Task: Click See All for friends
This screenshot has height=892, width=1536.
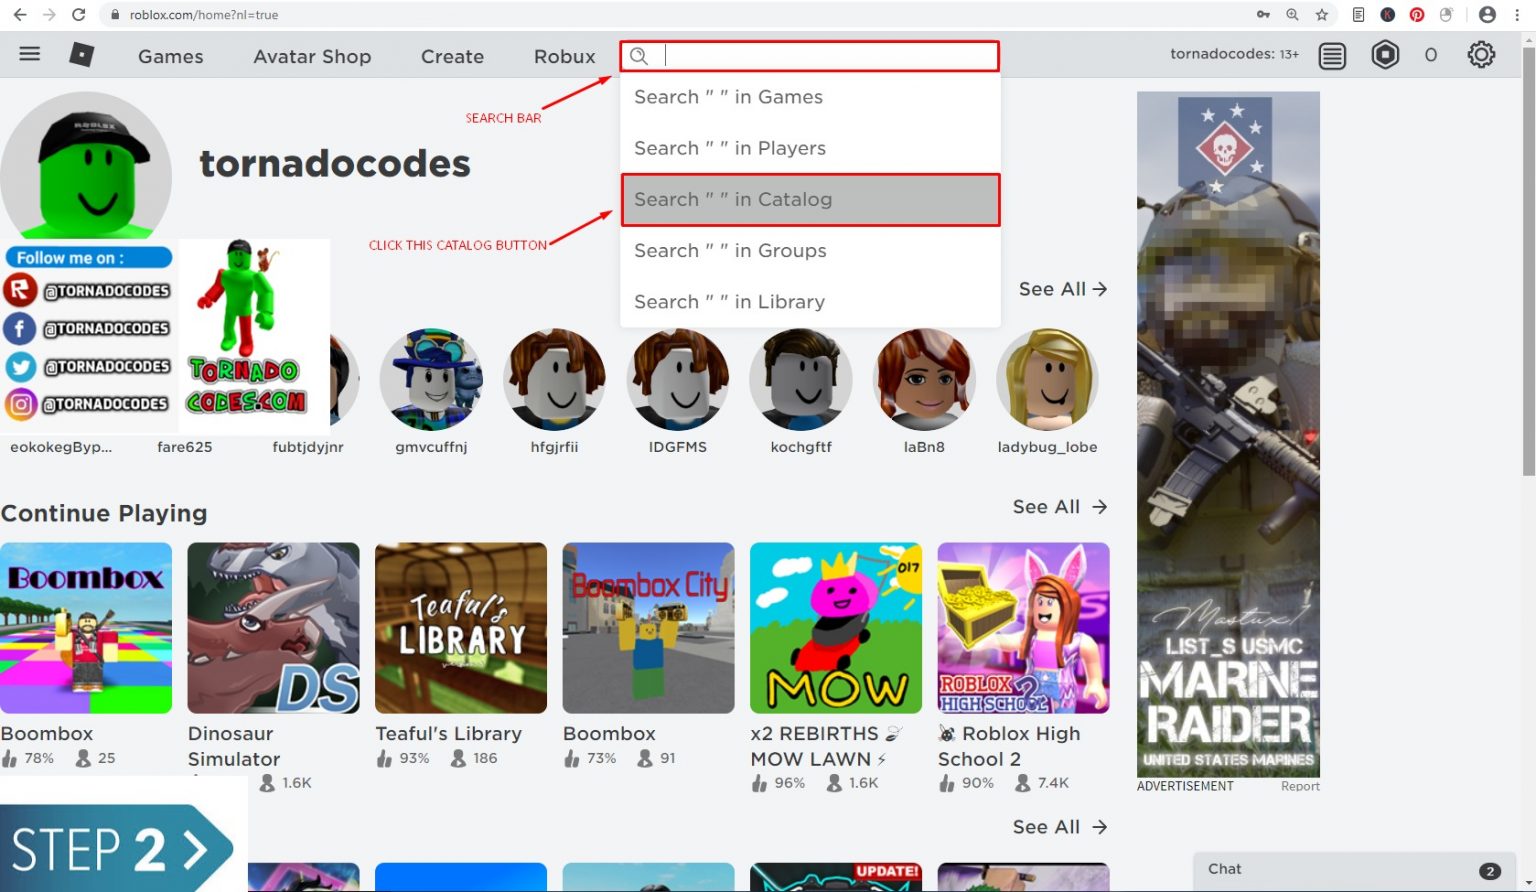Action: tap(1063, 289)
